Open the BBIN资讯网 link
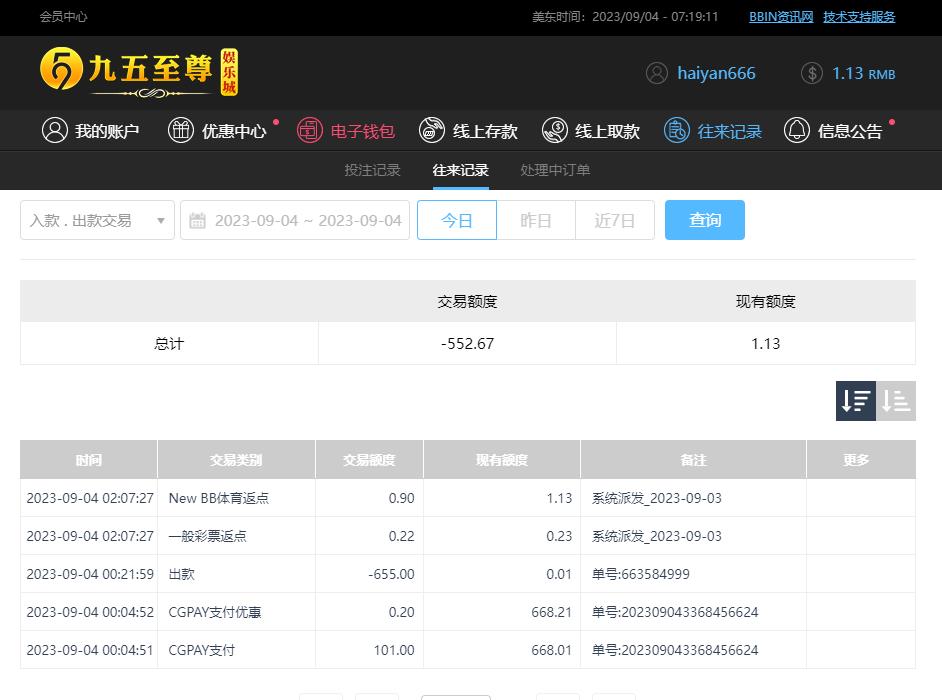This screenshot has width=942, height=700. coord(781,17)
